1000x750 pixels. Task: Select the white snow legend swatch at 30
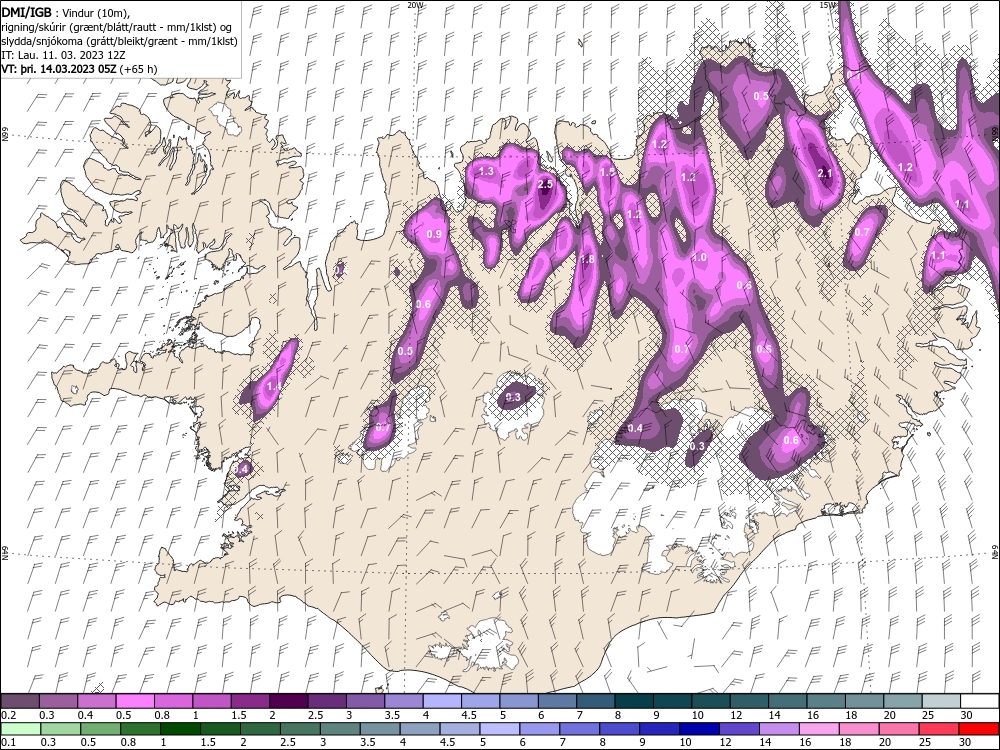click(980, 702)
